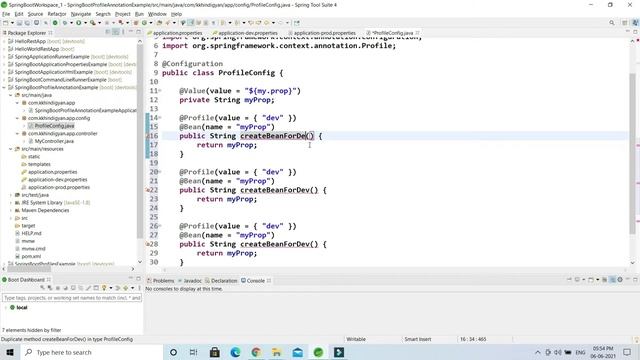The image size is (640, 360).
Task: Open the Navigate menu
Action: 81,14
